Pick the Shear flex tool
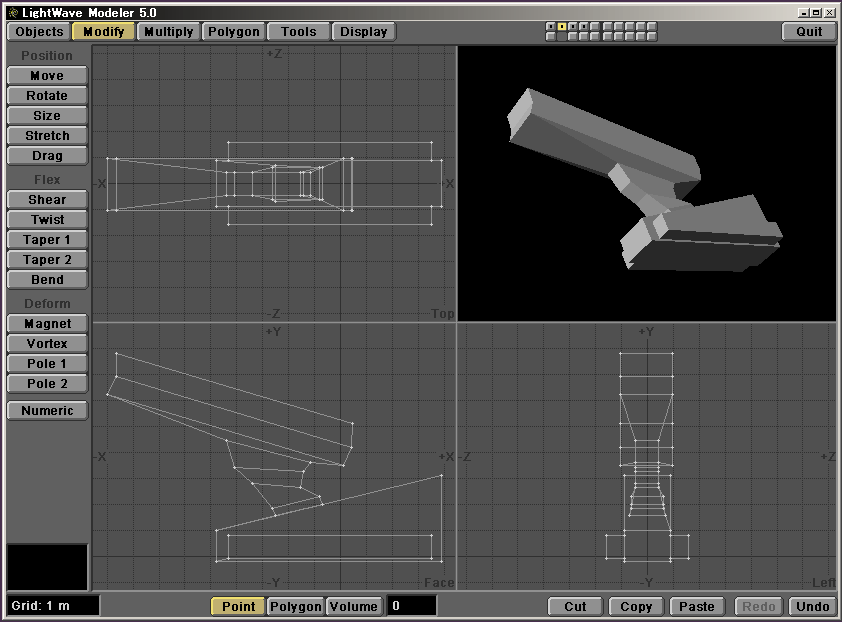The image size is (842, 622). click(x=47, y=200)
